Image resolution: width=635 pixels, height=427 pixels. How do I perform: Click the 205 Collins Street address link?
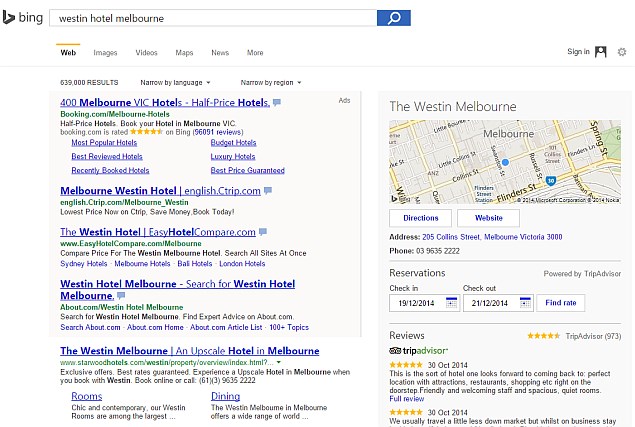(x=492, y=237)
